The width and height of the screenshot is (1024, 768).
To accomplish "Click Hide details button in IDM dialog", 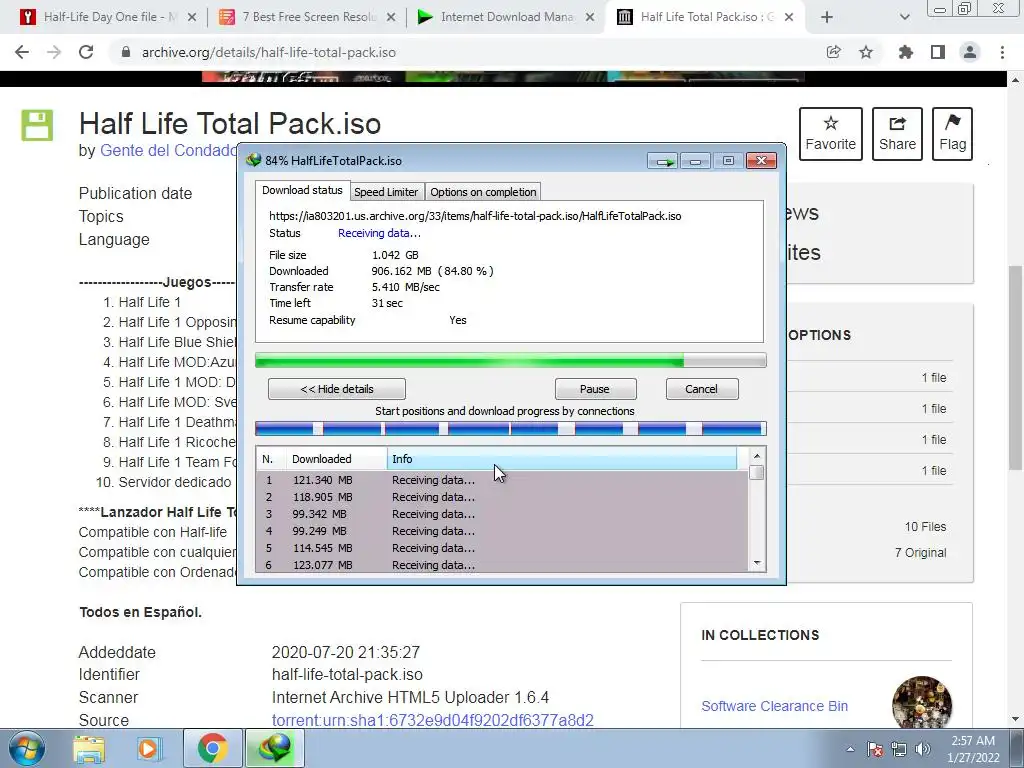I will coord(337,389).
